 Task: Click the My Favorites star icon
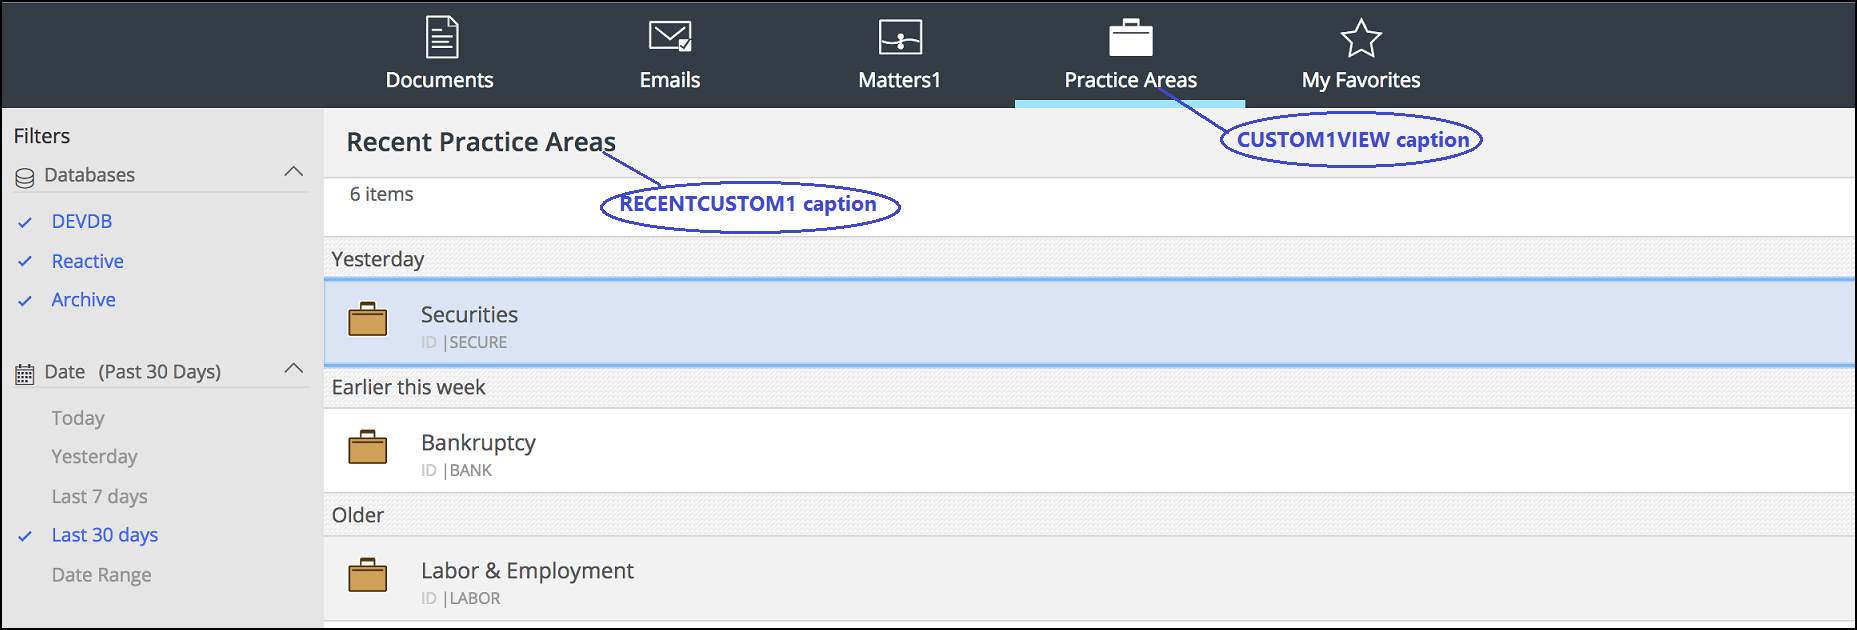coord(1361,38)
